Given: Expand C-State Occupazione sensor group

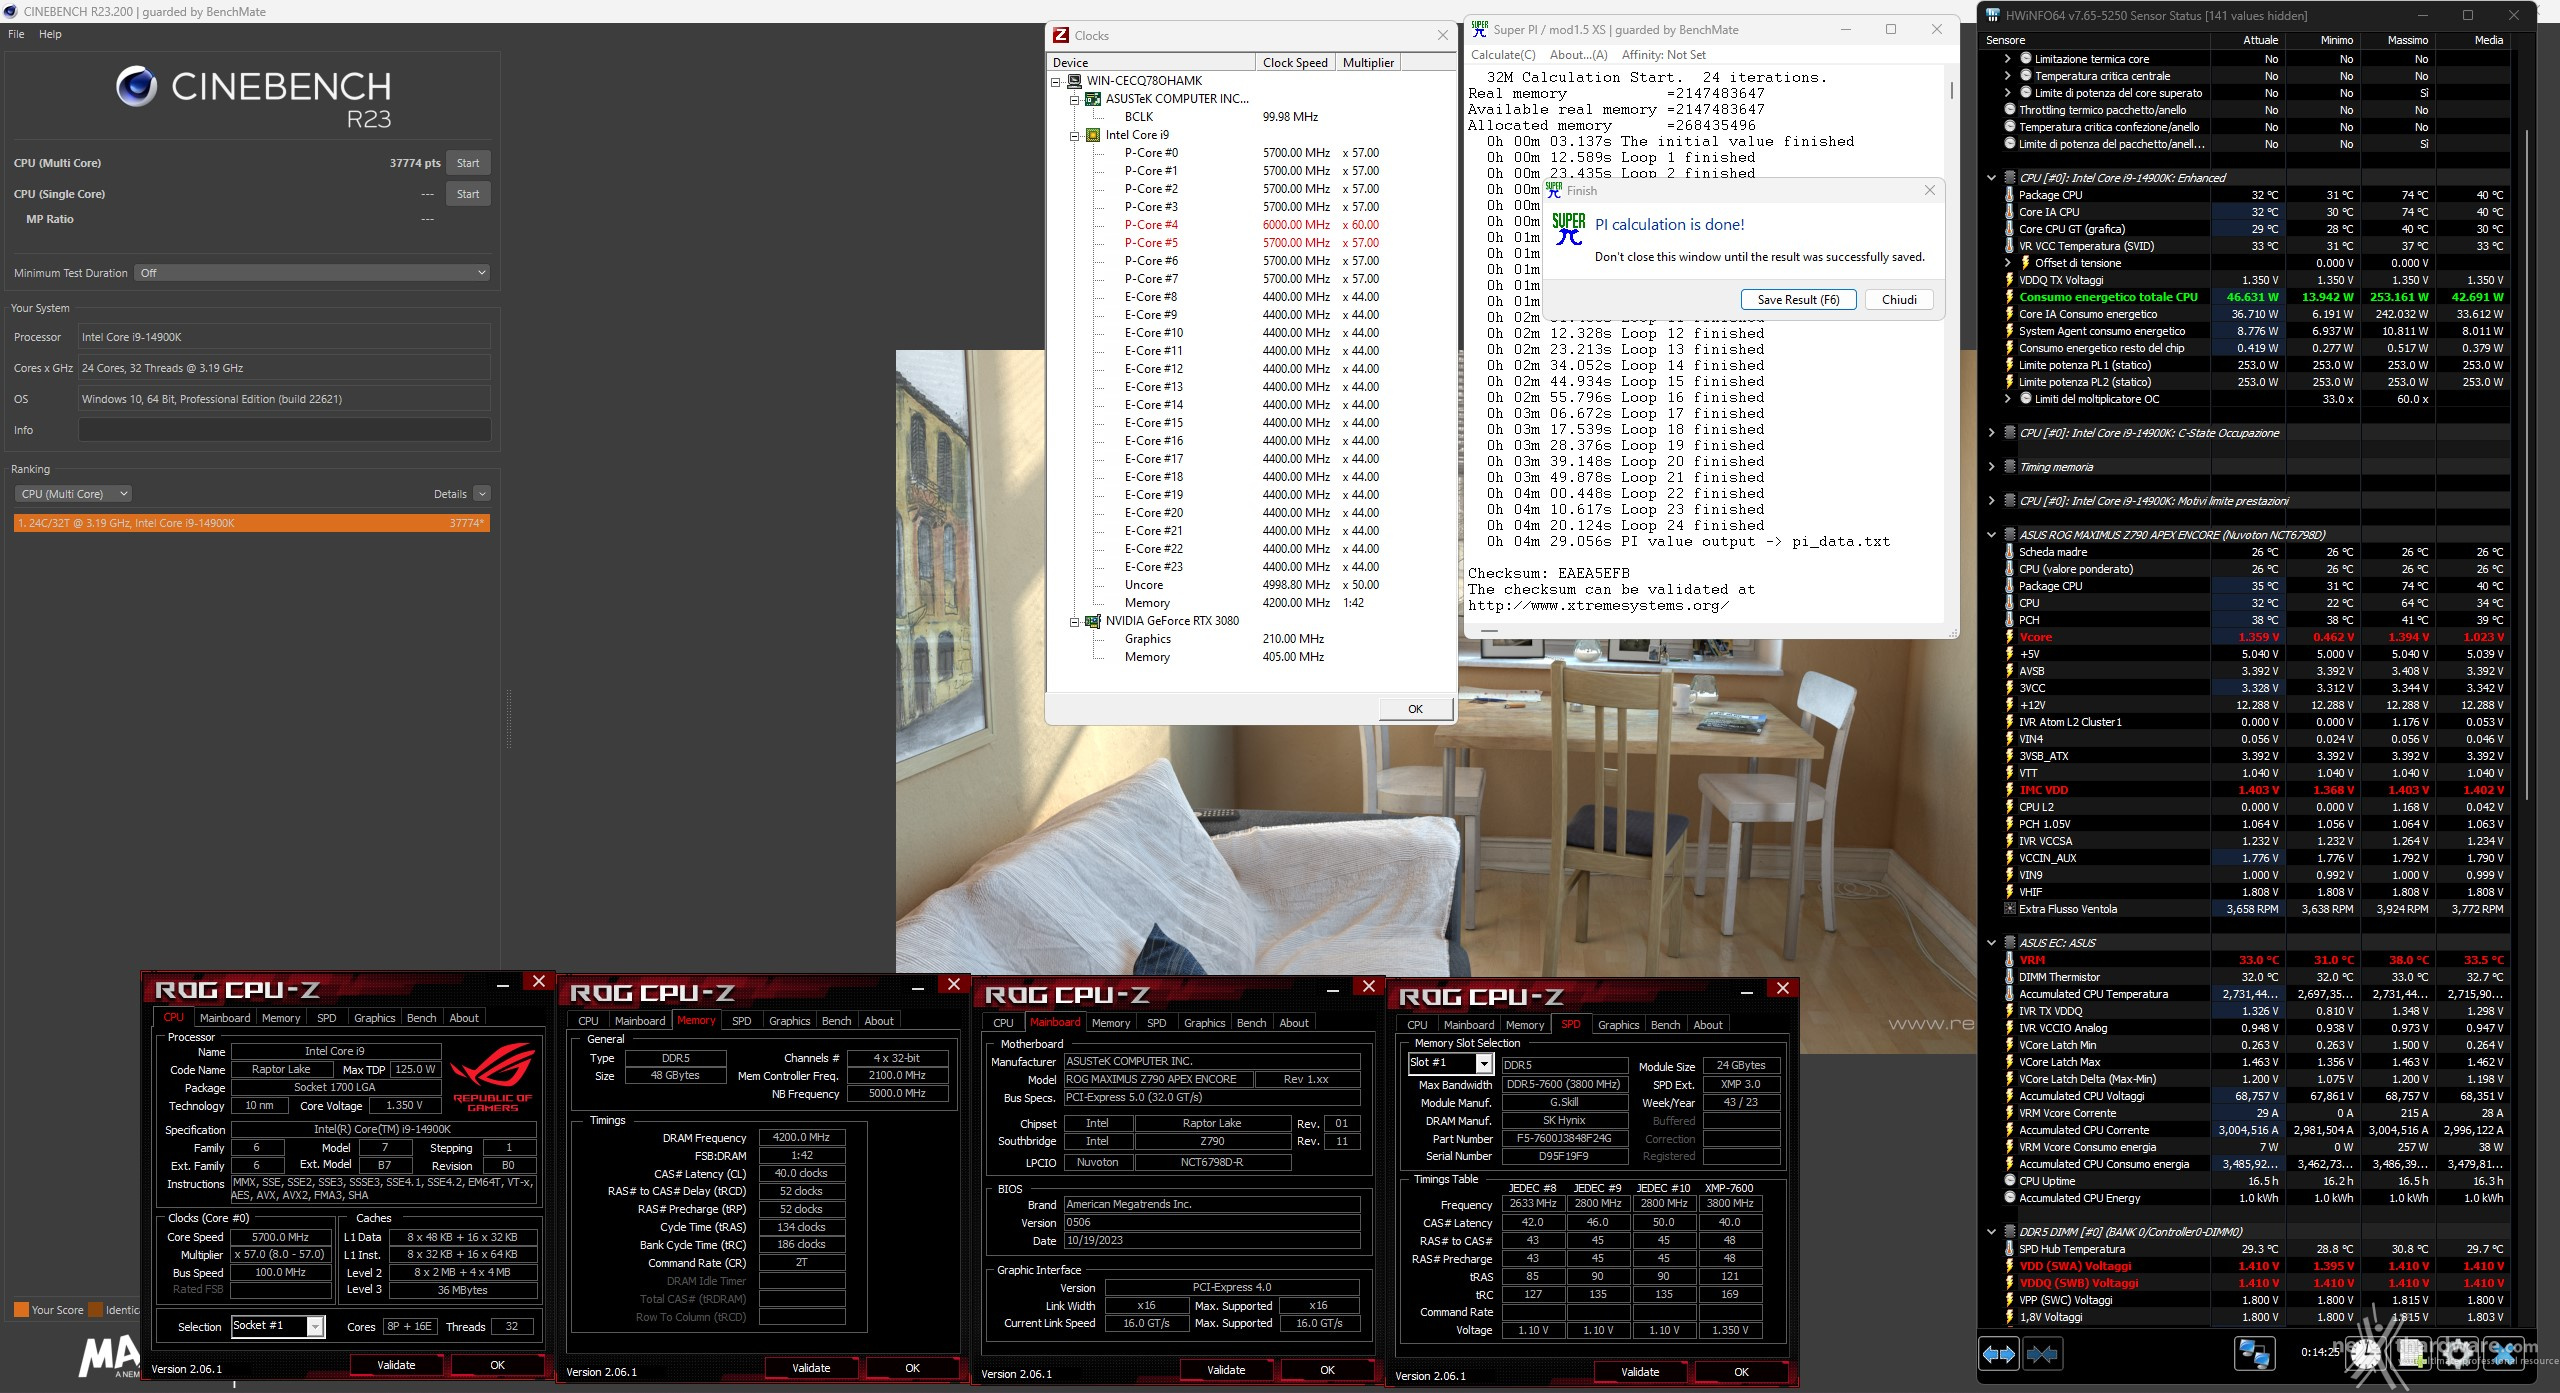Looking at the screenshot, I should tap(1991, 433).
